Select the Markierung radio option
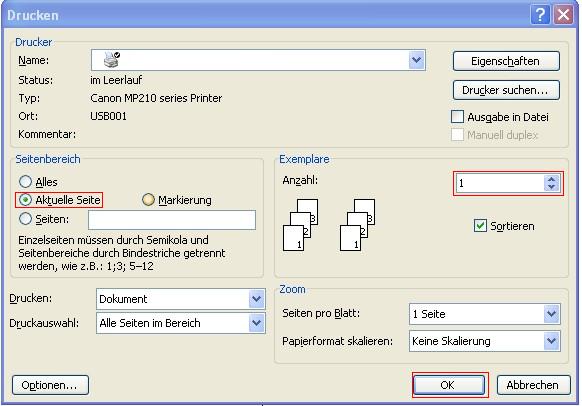The height and width of the screenshot is (406, 582). coord(148,200)
